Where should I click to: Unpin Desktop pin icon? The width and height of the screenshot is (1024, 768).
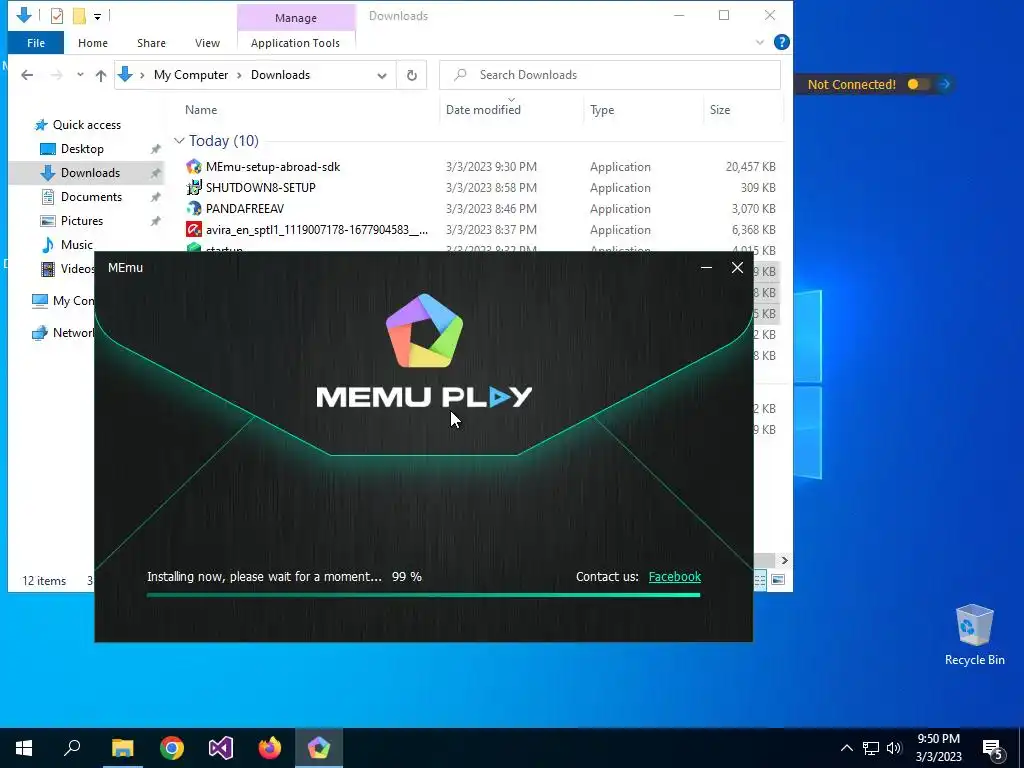[x=155, y=149]
